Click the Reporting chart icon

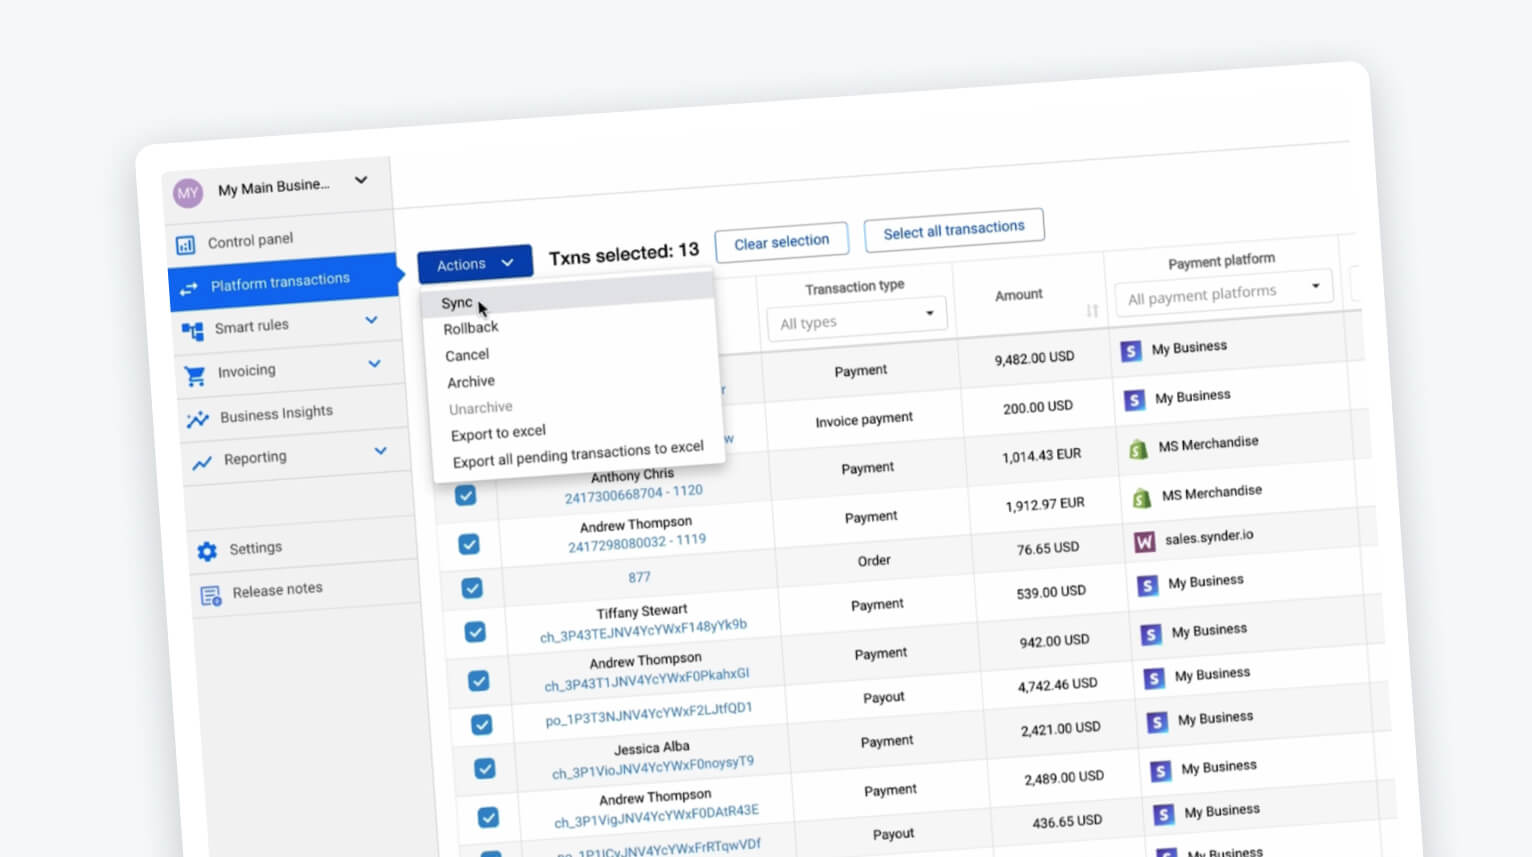tap(201, 462)
